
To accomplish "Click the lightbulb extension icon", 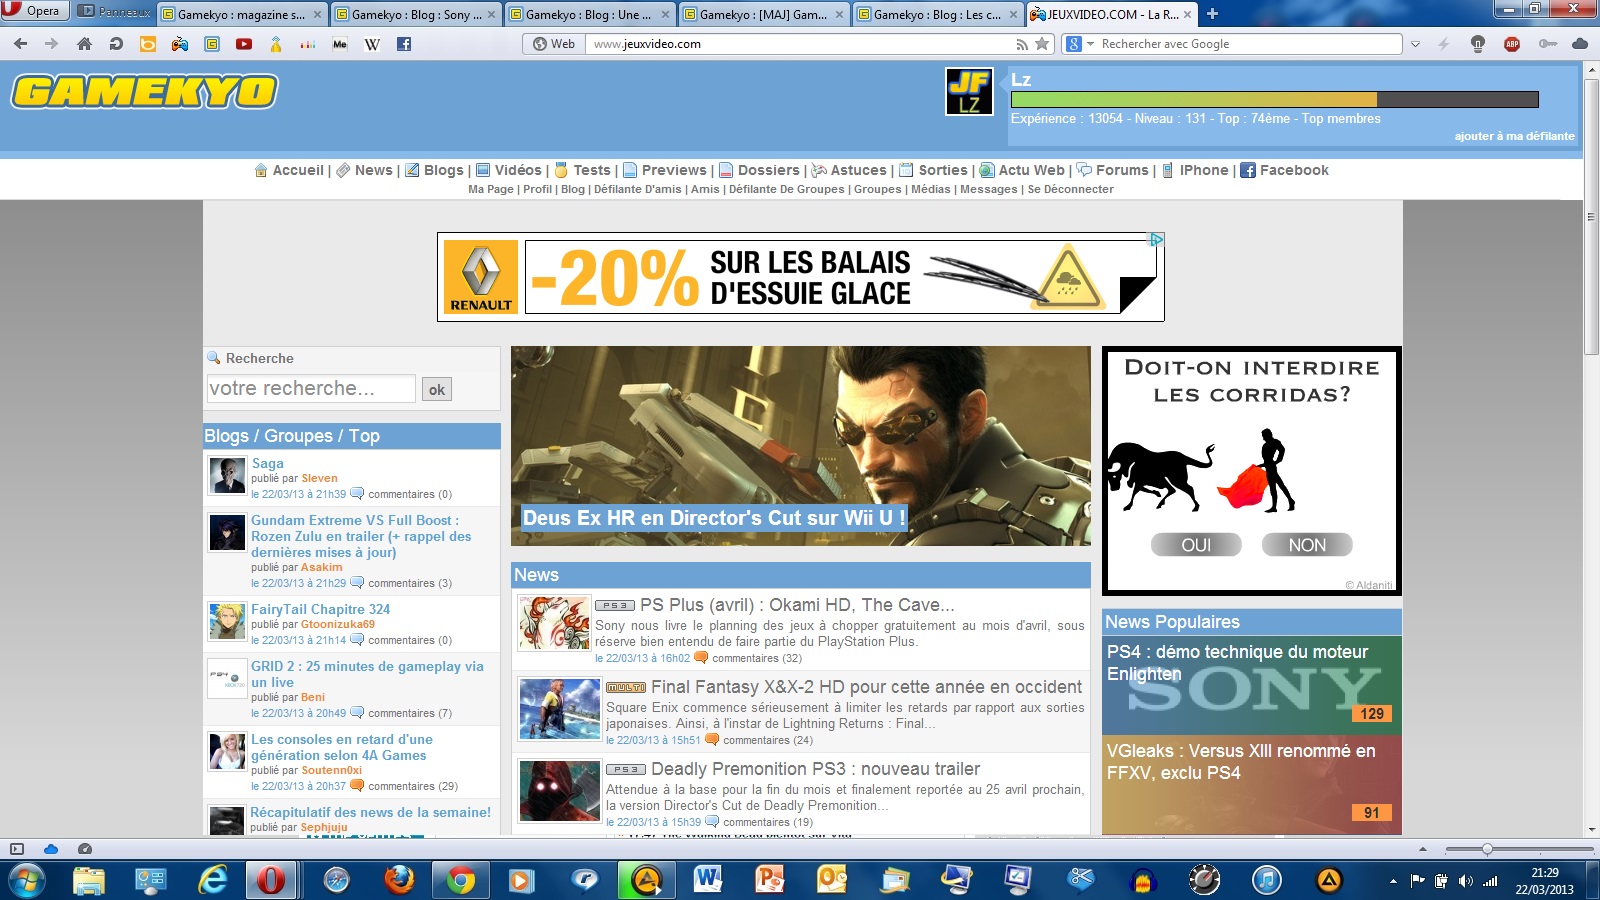I will pyautogui.click(x=1478, y=44).
